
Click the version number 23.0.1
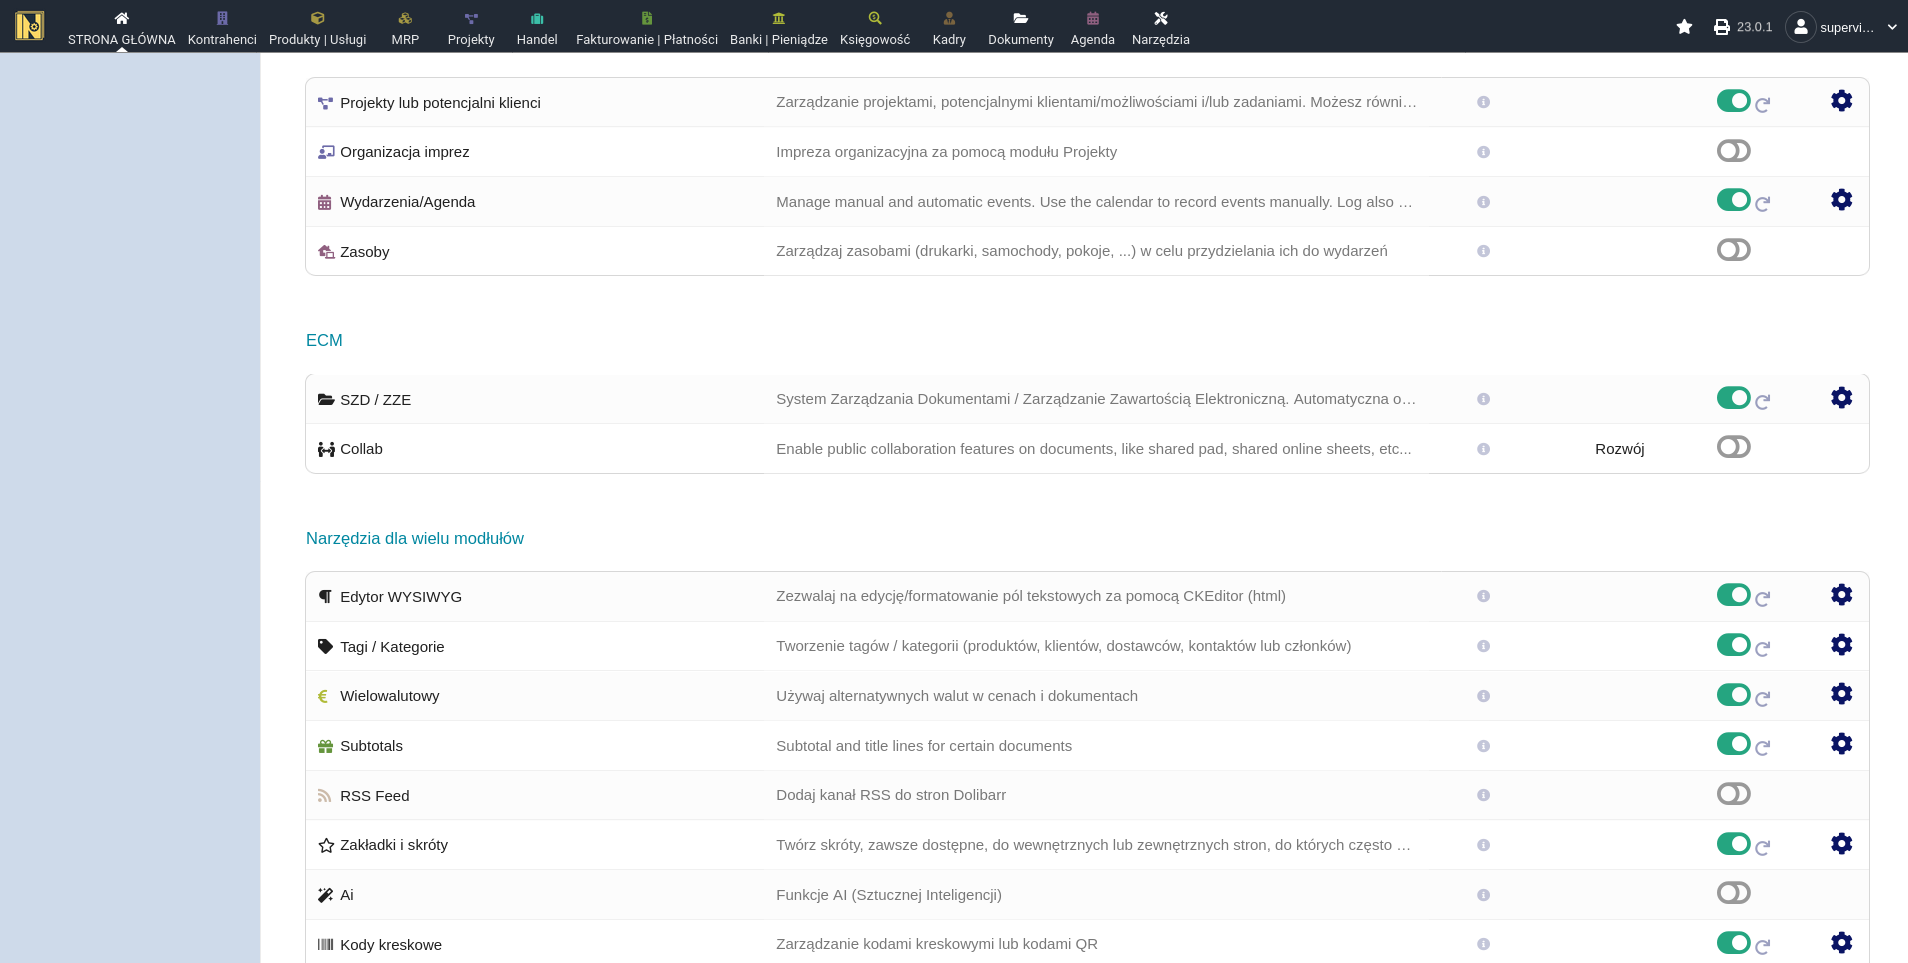point(1754,27)
